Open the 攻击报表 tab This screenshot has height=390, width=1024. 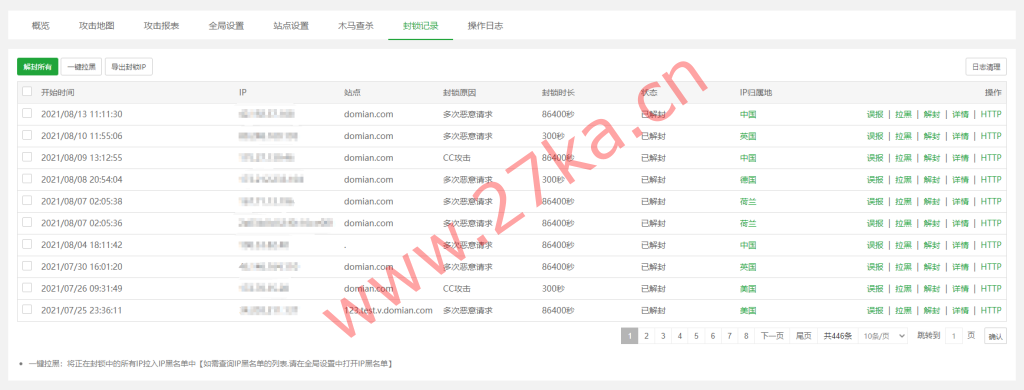(x=161, y=26)
